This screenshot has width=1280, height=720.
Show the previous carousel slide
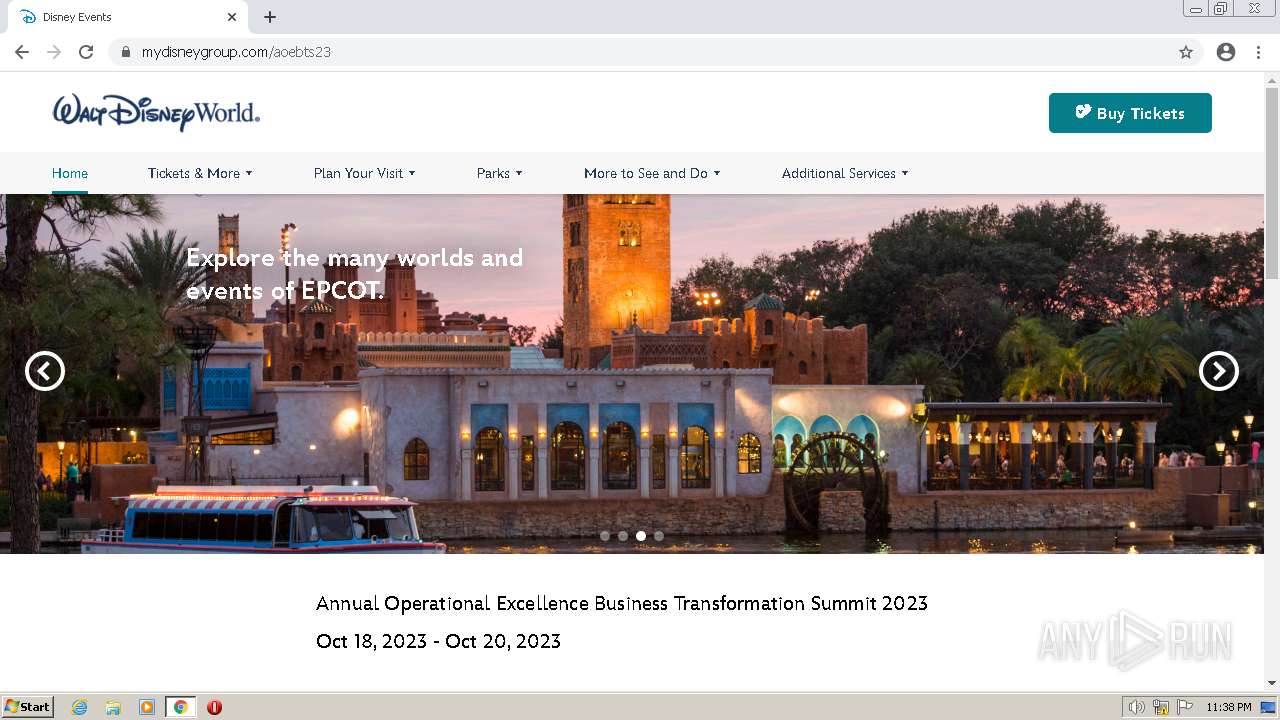pos(45,371)
